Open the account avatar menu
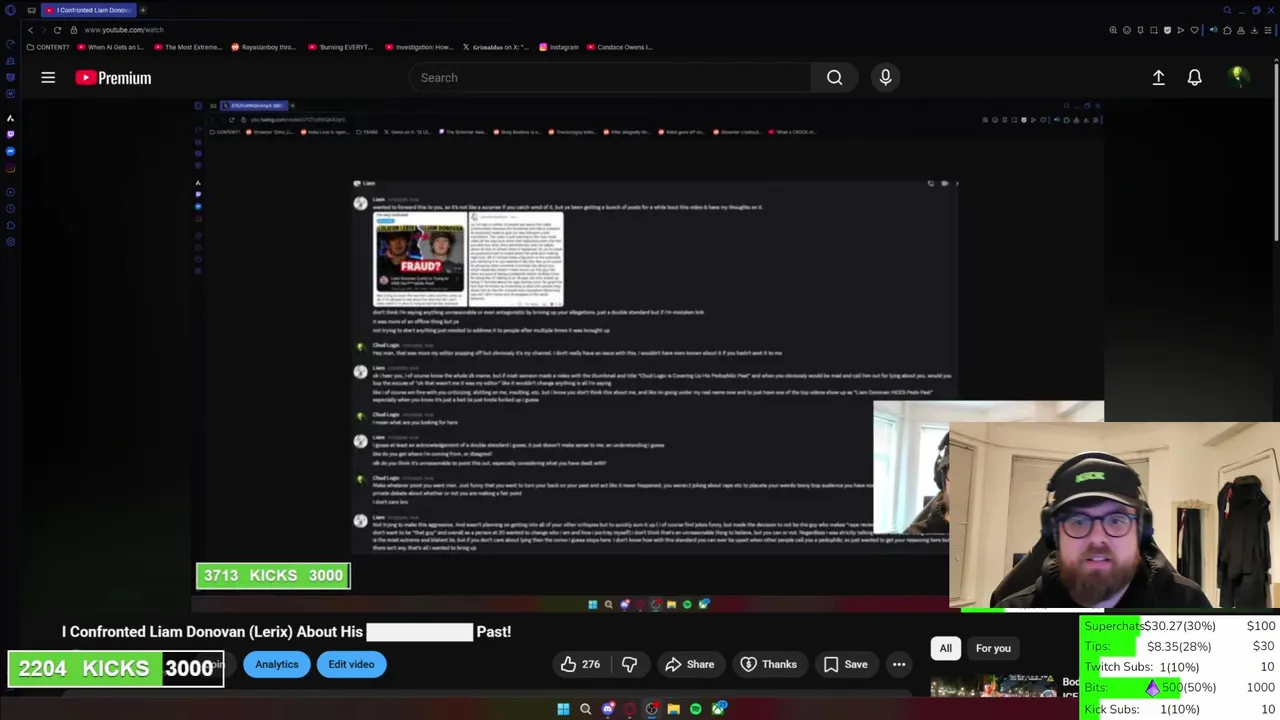Image resolution: width=1280 pixels, height=720 pixels. 1238,77
